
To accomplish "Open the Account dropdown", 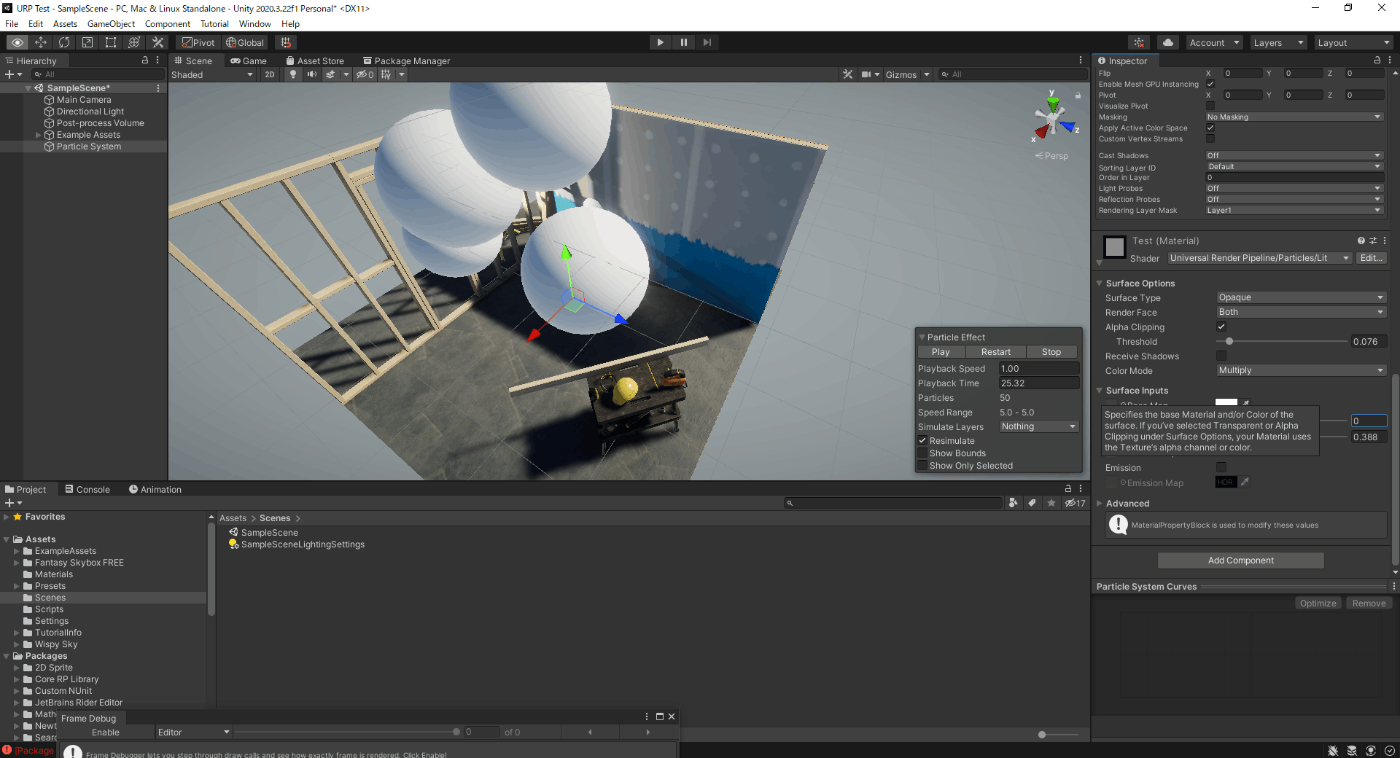I will [x=1214, y=43].
